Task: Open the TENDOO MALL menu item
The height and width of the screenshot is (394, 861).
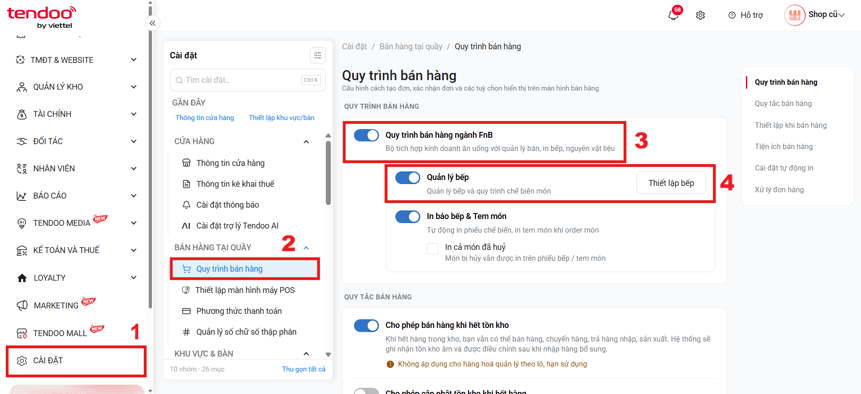Action: [60, 333]
